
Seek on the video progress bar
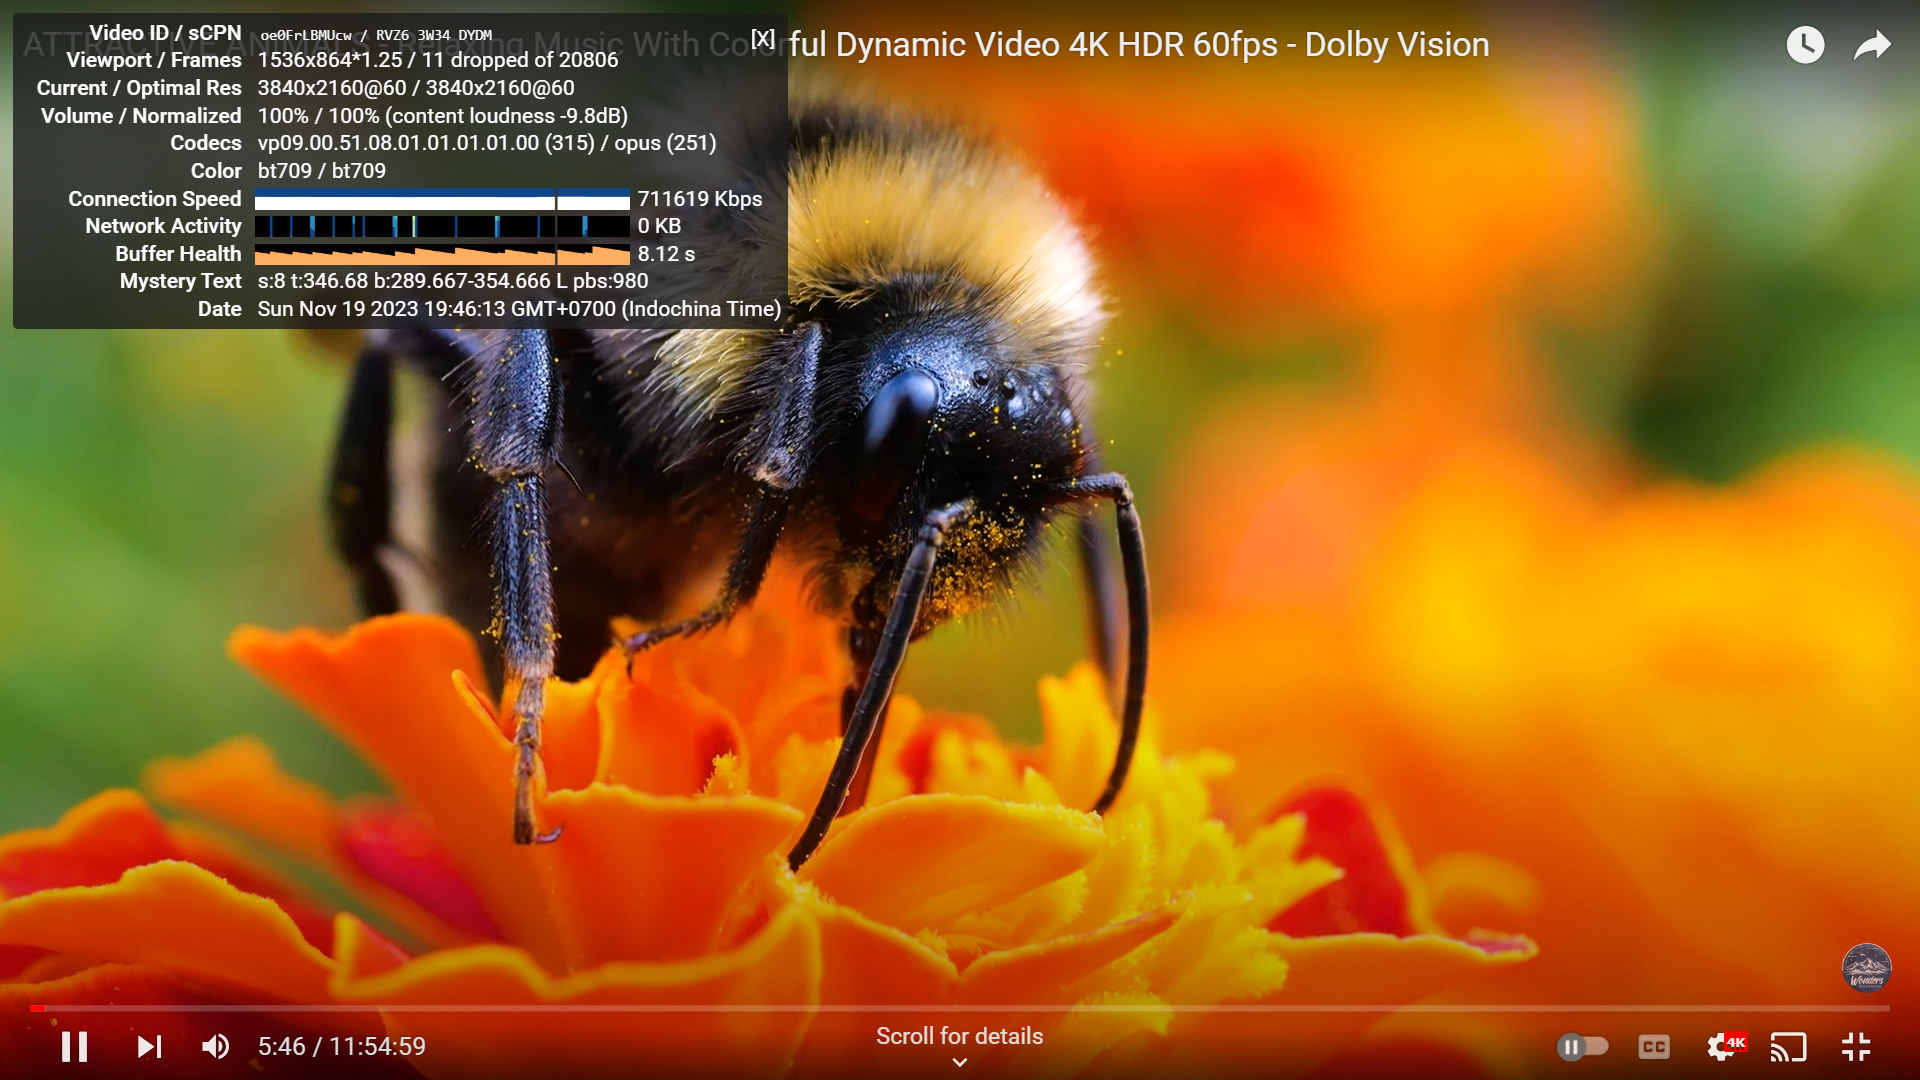(x=960, y=1008)
